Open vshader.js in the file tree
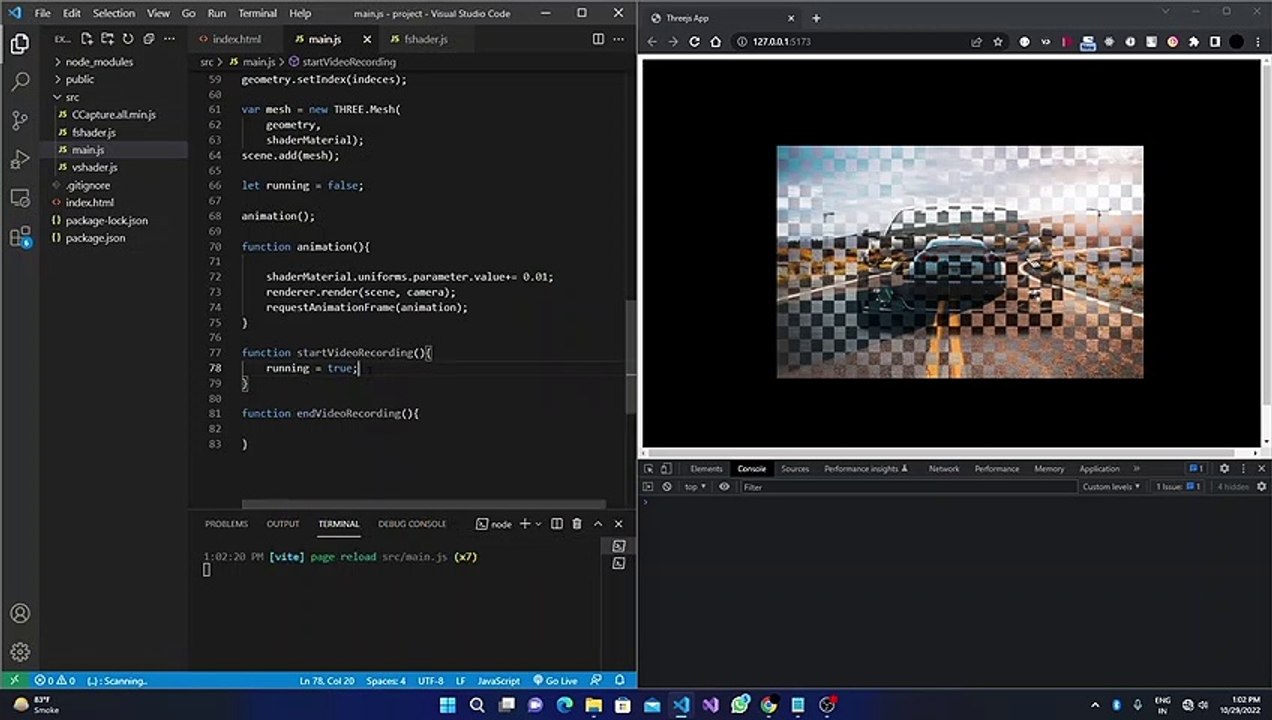The width and height of the screenshot is (1272, 720). 94,167
